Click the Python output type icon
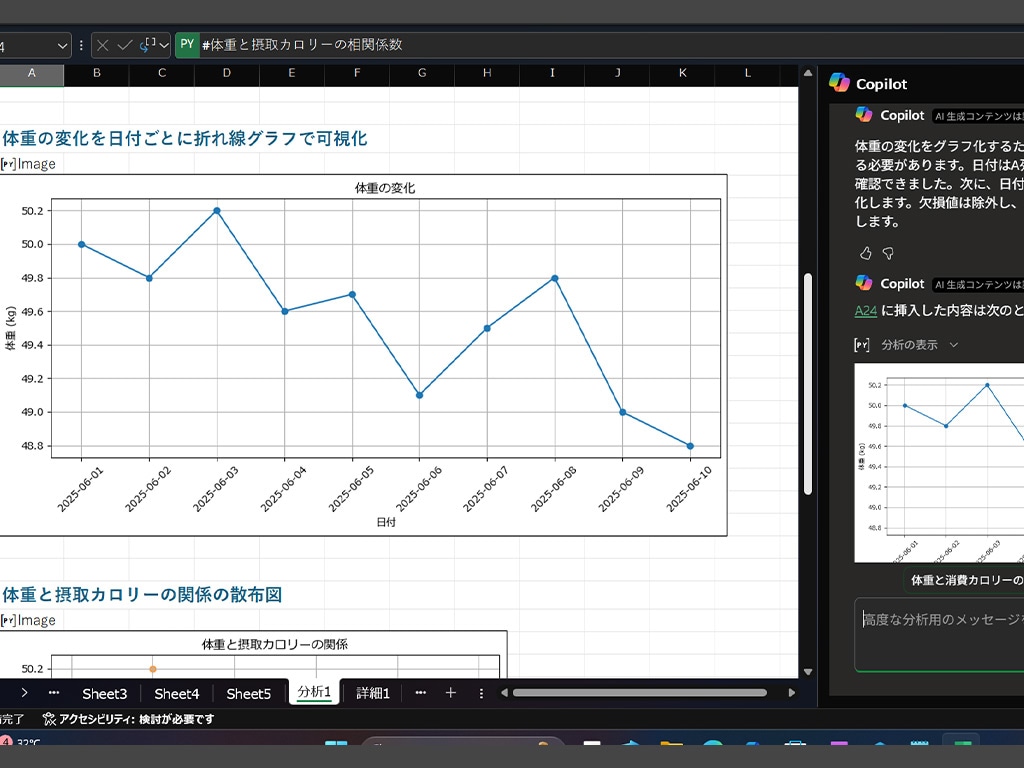Screen dimensions: 1024x768 148,44
